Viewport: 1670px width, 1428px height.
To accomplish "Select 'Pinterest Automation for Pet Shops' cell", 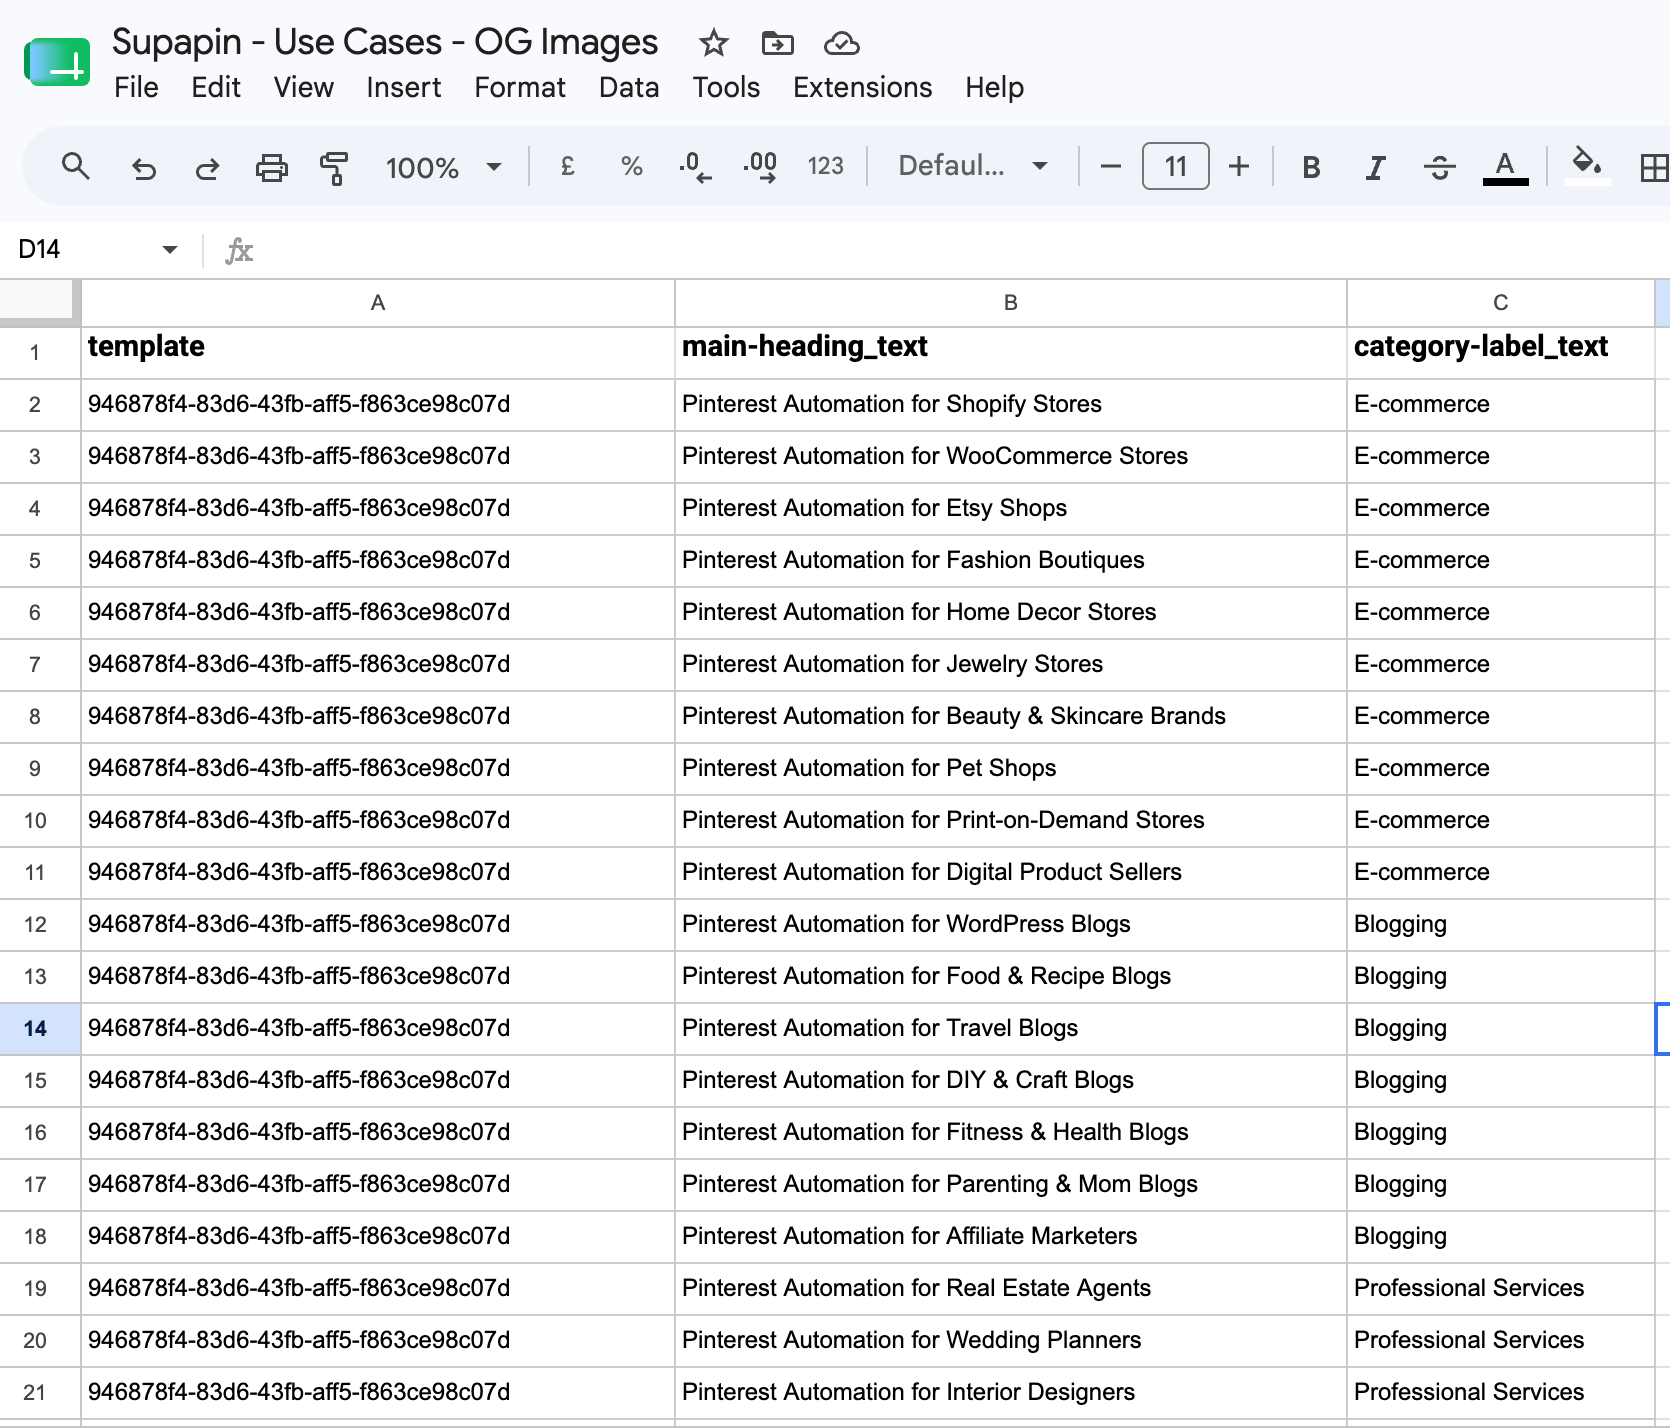I will coord(1011,769).
